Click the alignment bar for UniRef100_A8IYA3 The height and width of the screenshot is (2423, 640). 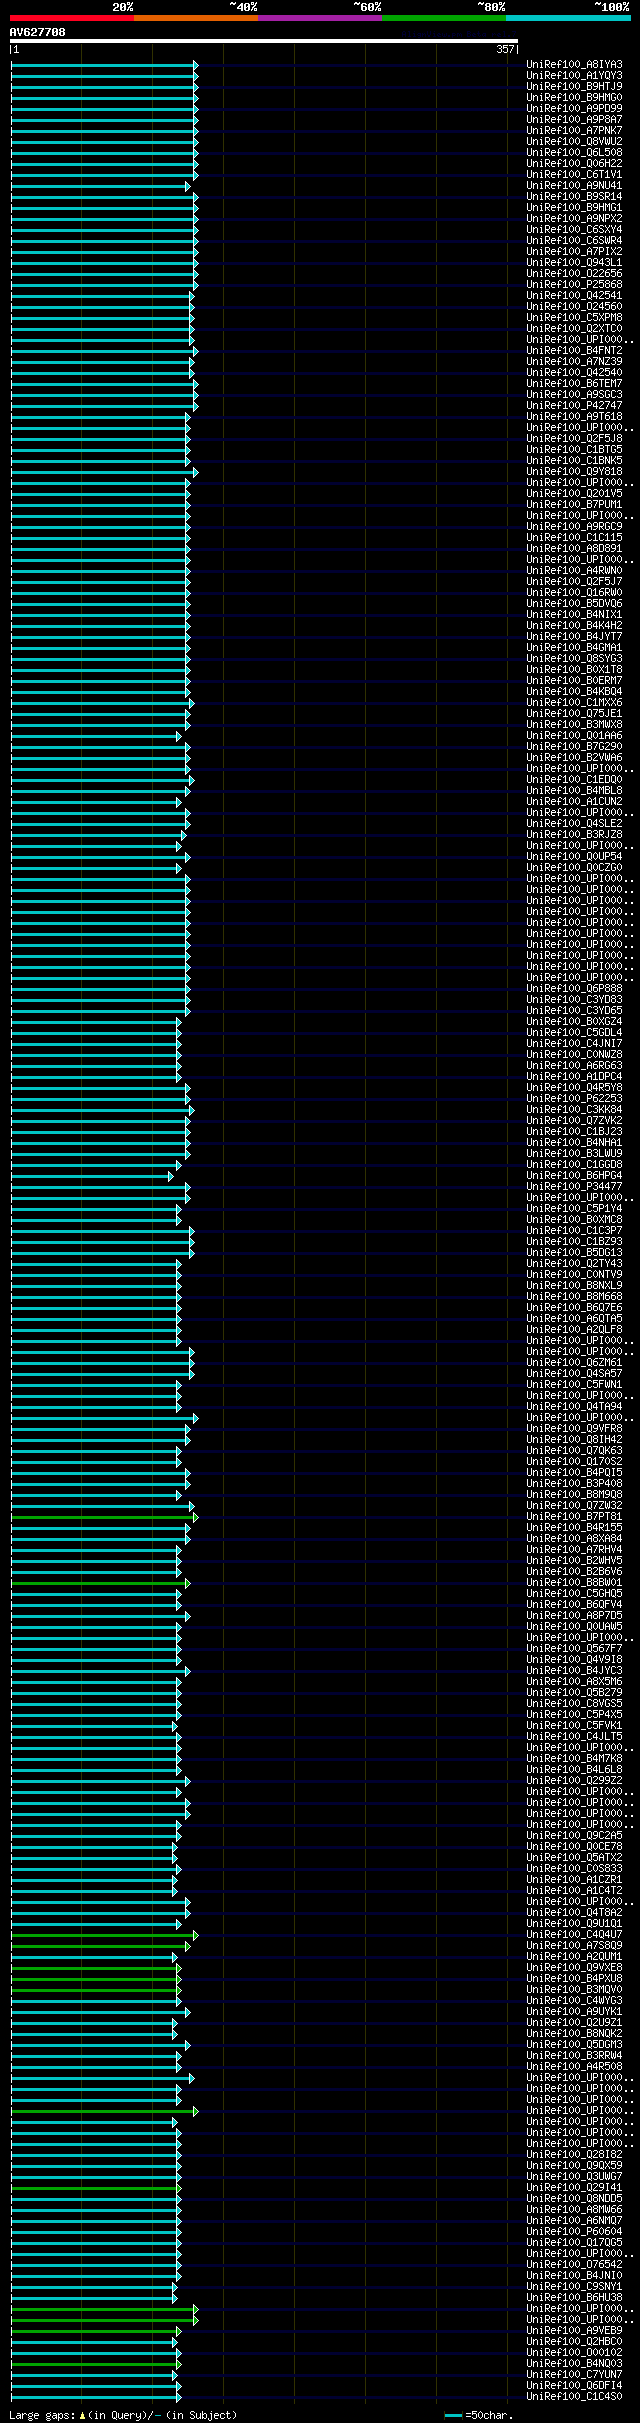(x=104, y=65)
